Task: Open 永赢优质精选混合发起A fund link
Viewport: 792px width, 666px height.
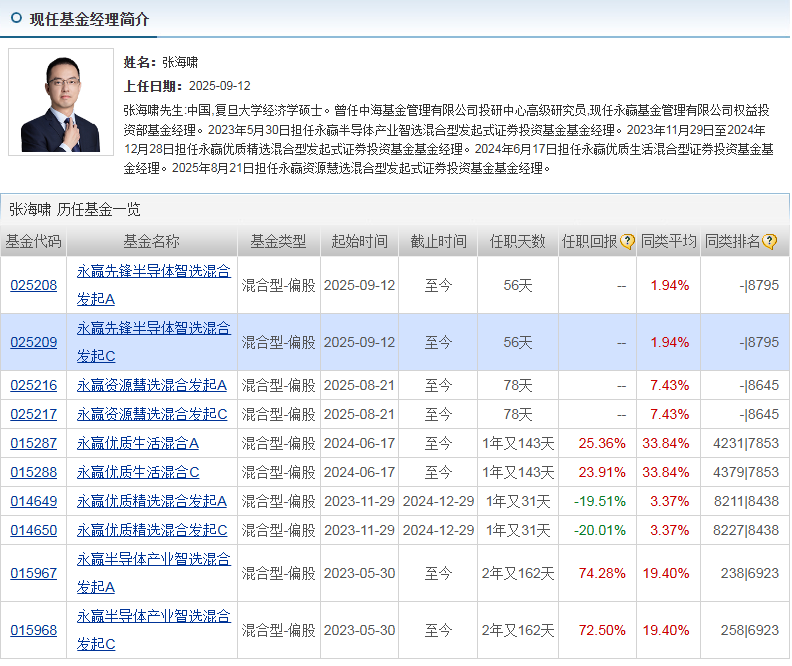Action: [x=152, y=501]
